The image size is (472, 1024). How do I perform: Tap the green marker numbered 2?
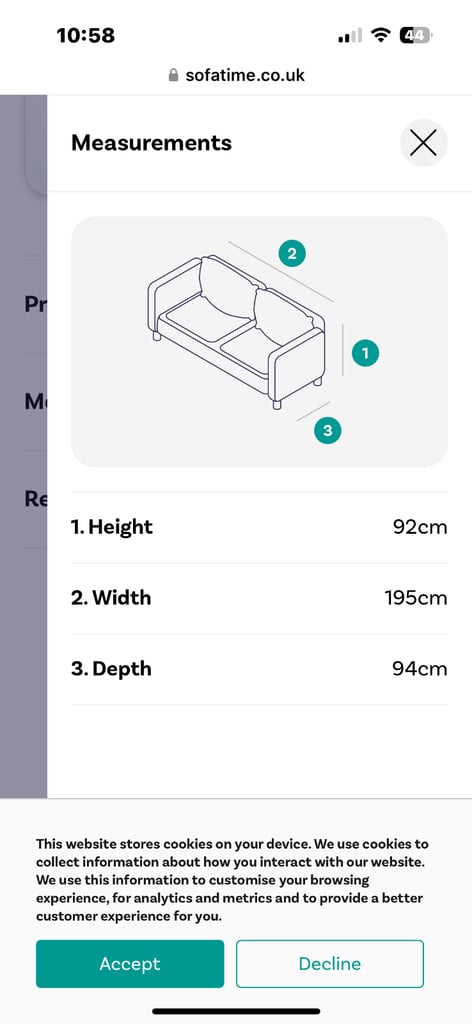[292, 253]
